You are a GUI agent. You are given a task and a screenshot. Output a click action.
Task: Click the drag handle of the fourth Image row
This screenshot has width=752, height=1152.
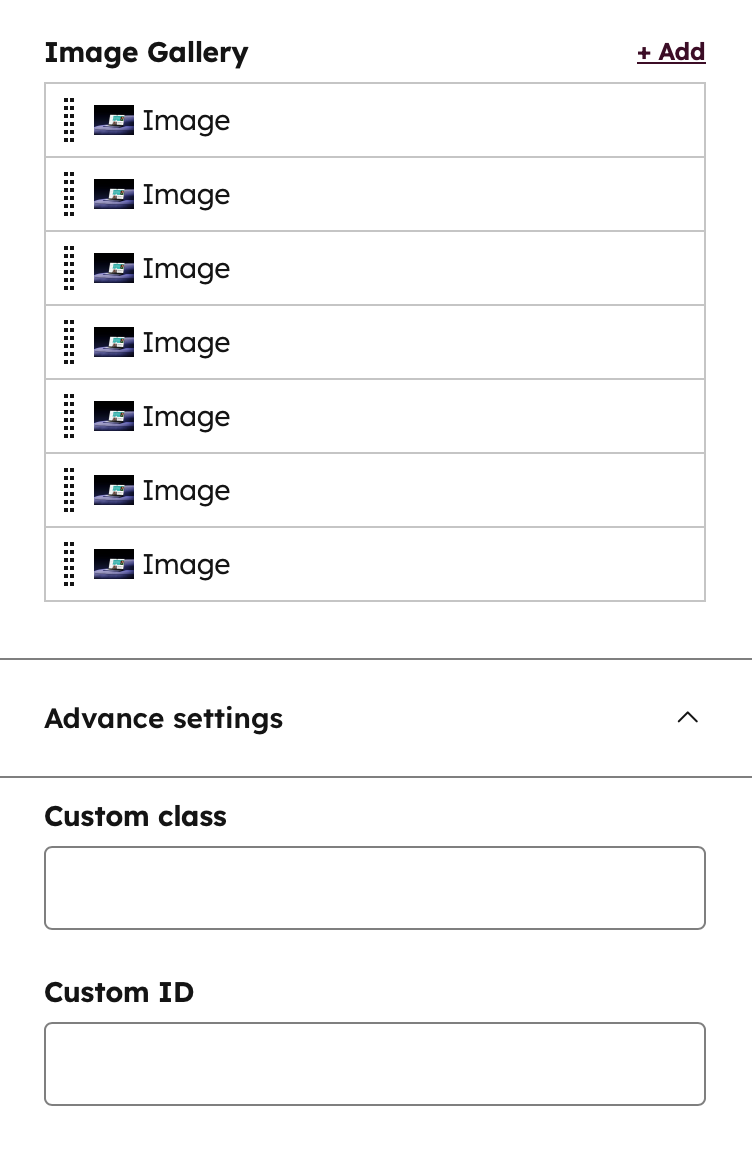[69, 342]
